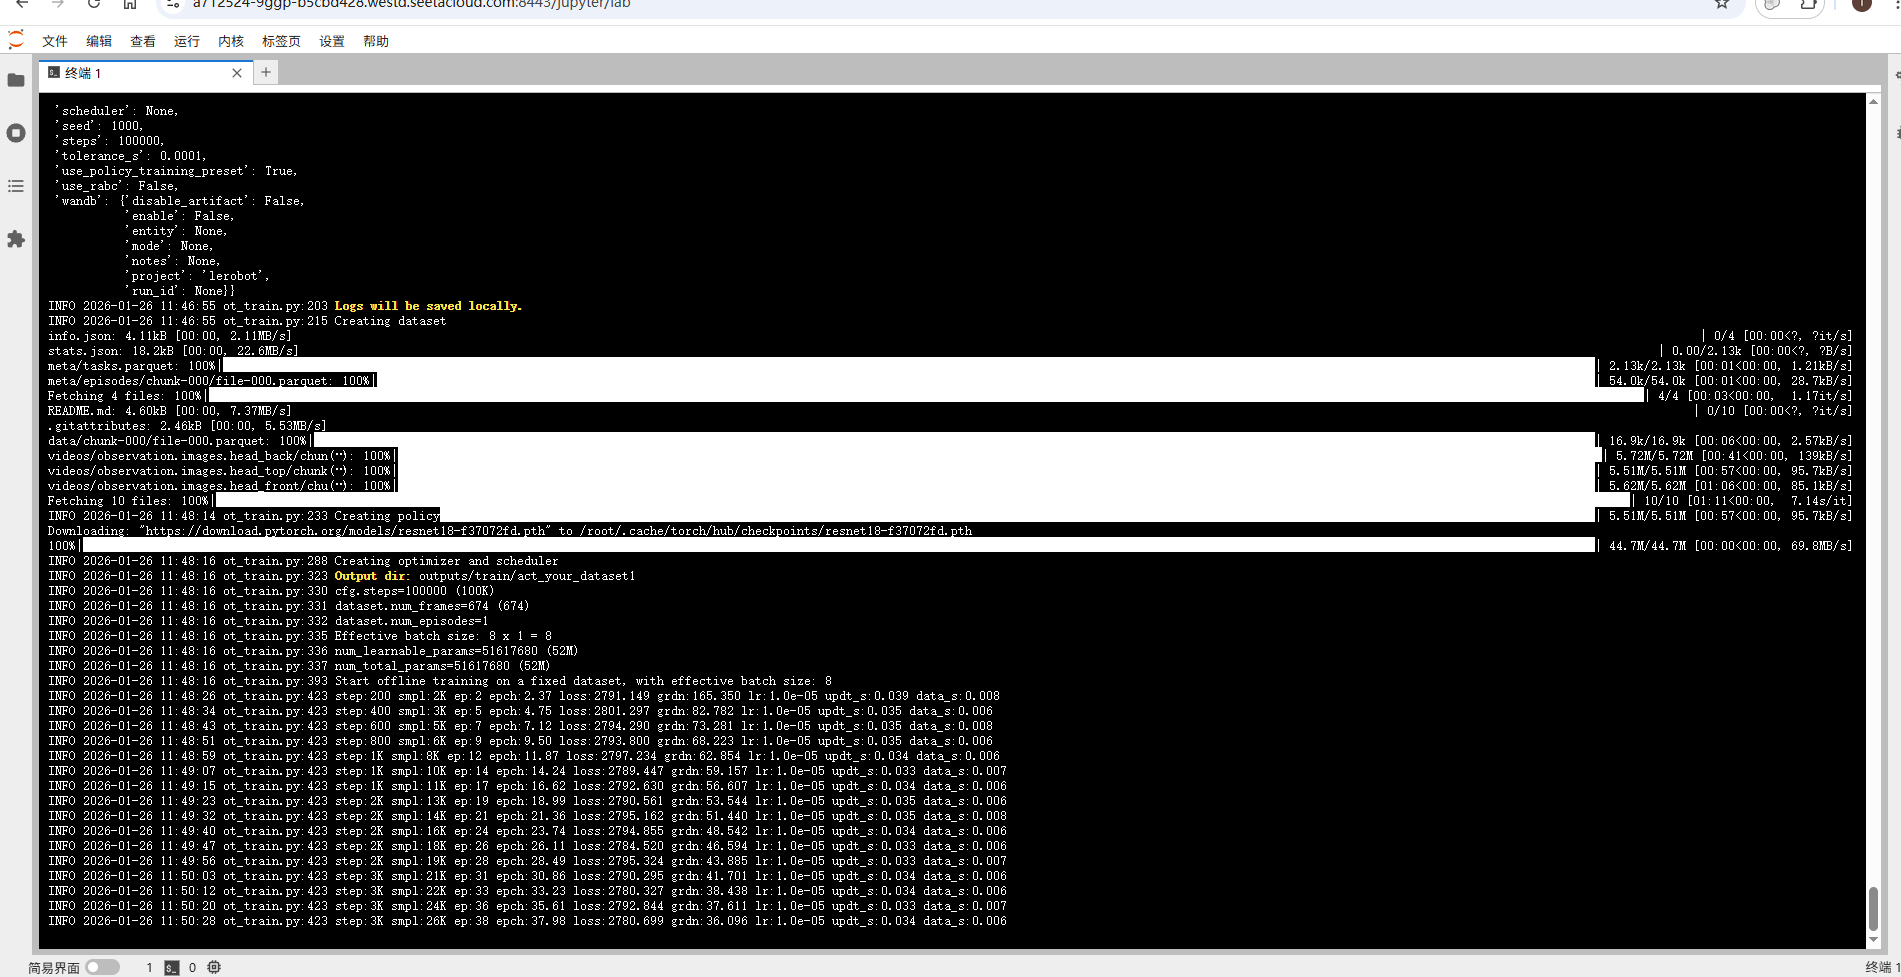The width and height of the screenshot is (1901, 977).
Task: Click the JupyterLab logo icon
Action: click(x=16, y=40)
